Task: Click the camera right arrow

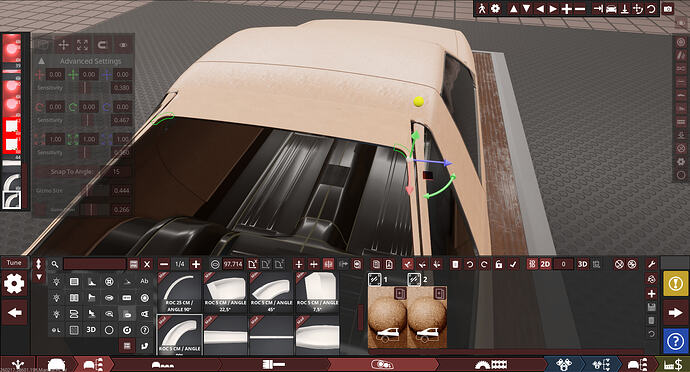Action: pos(553,9)
